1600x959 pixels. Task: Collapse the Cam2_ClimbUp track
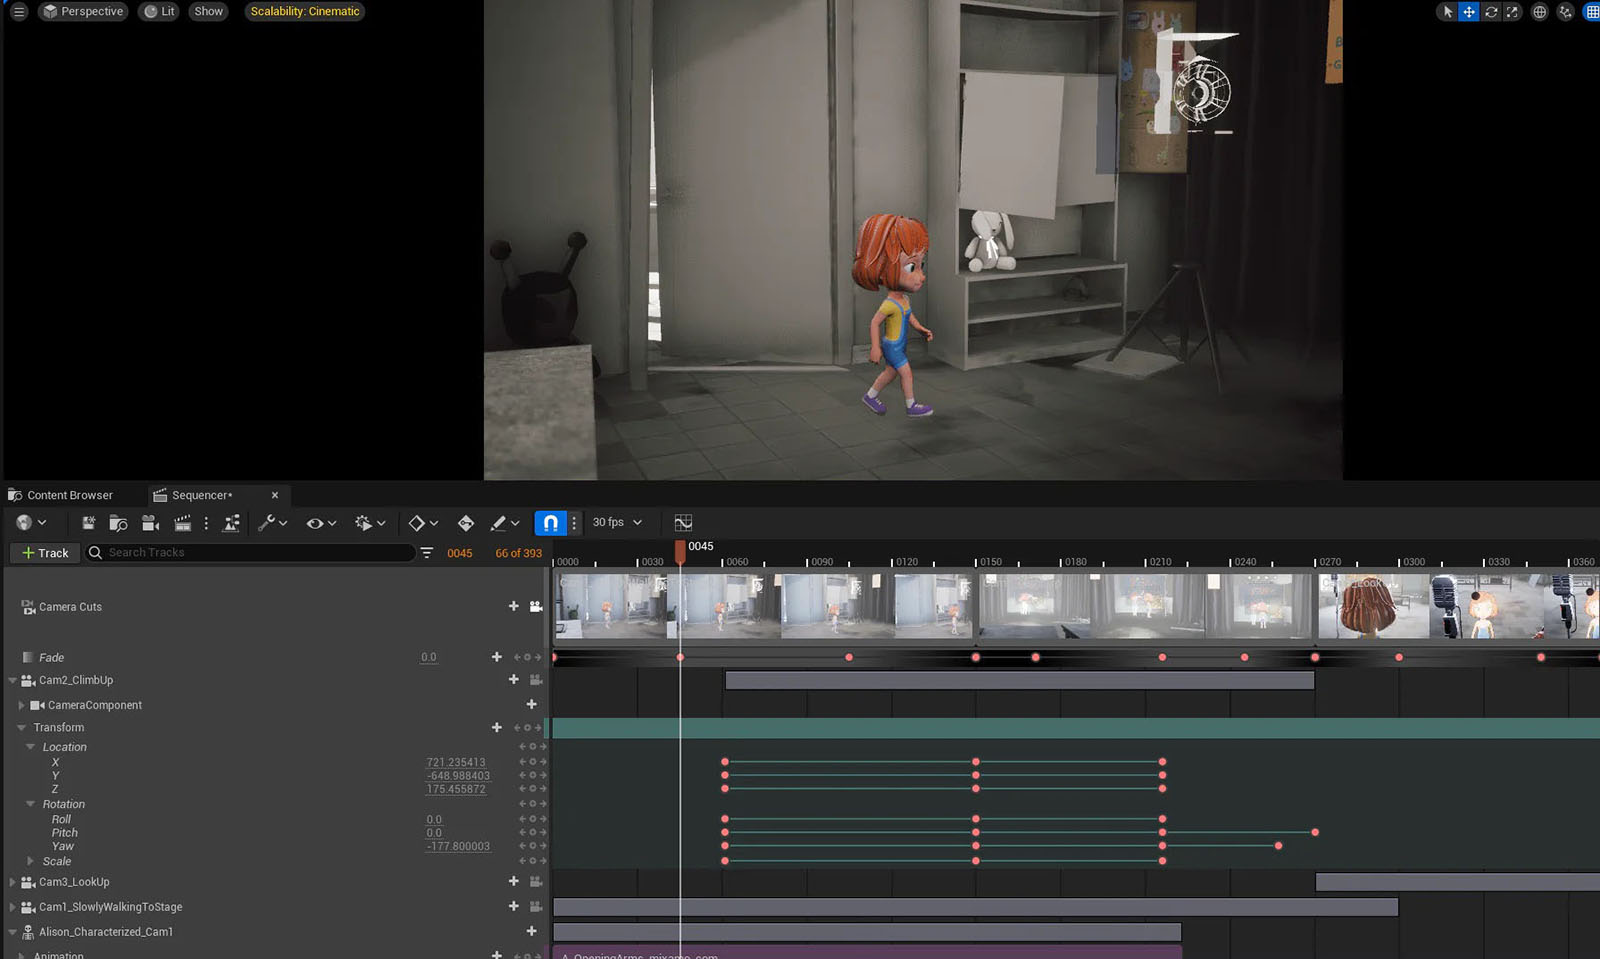[x=13, y=680]
